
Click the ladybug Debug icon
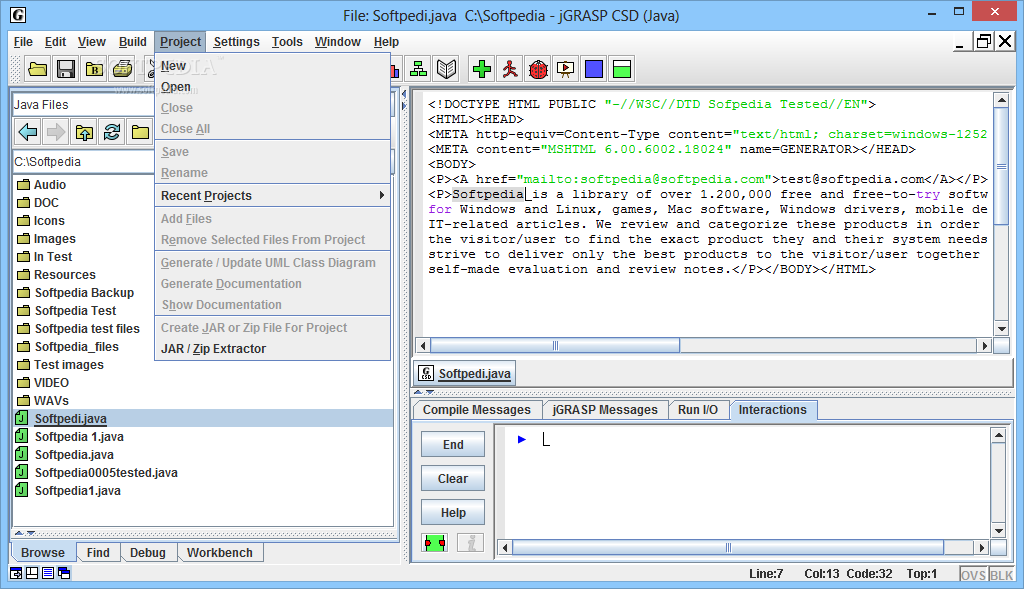pos(538,69)
